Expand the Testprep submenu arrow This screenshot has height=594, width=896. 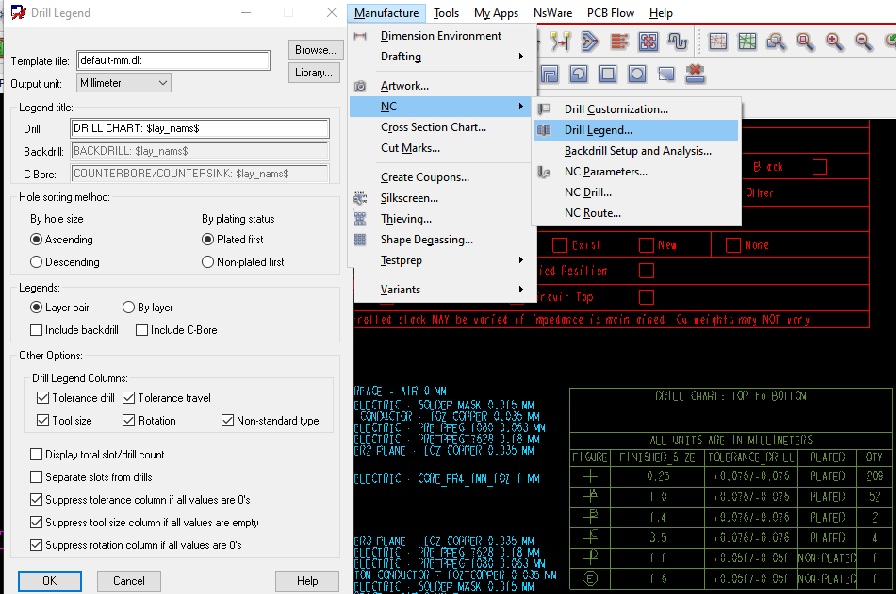(520, 260)
